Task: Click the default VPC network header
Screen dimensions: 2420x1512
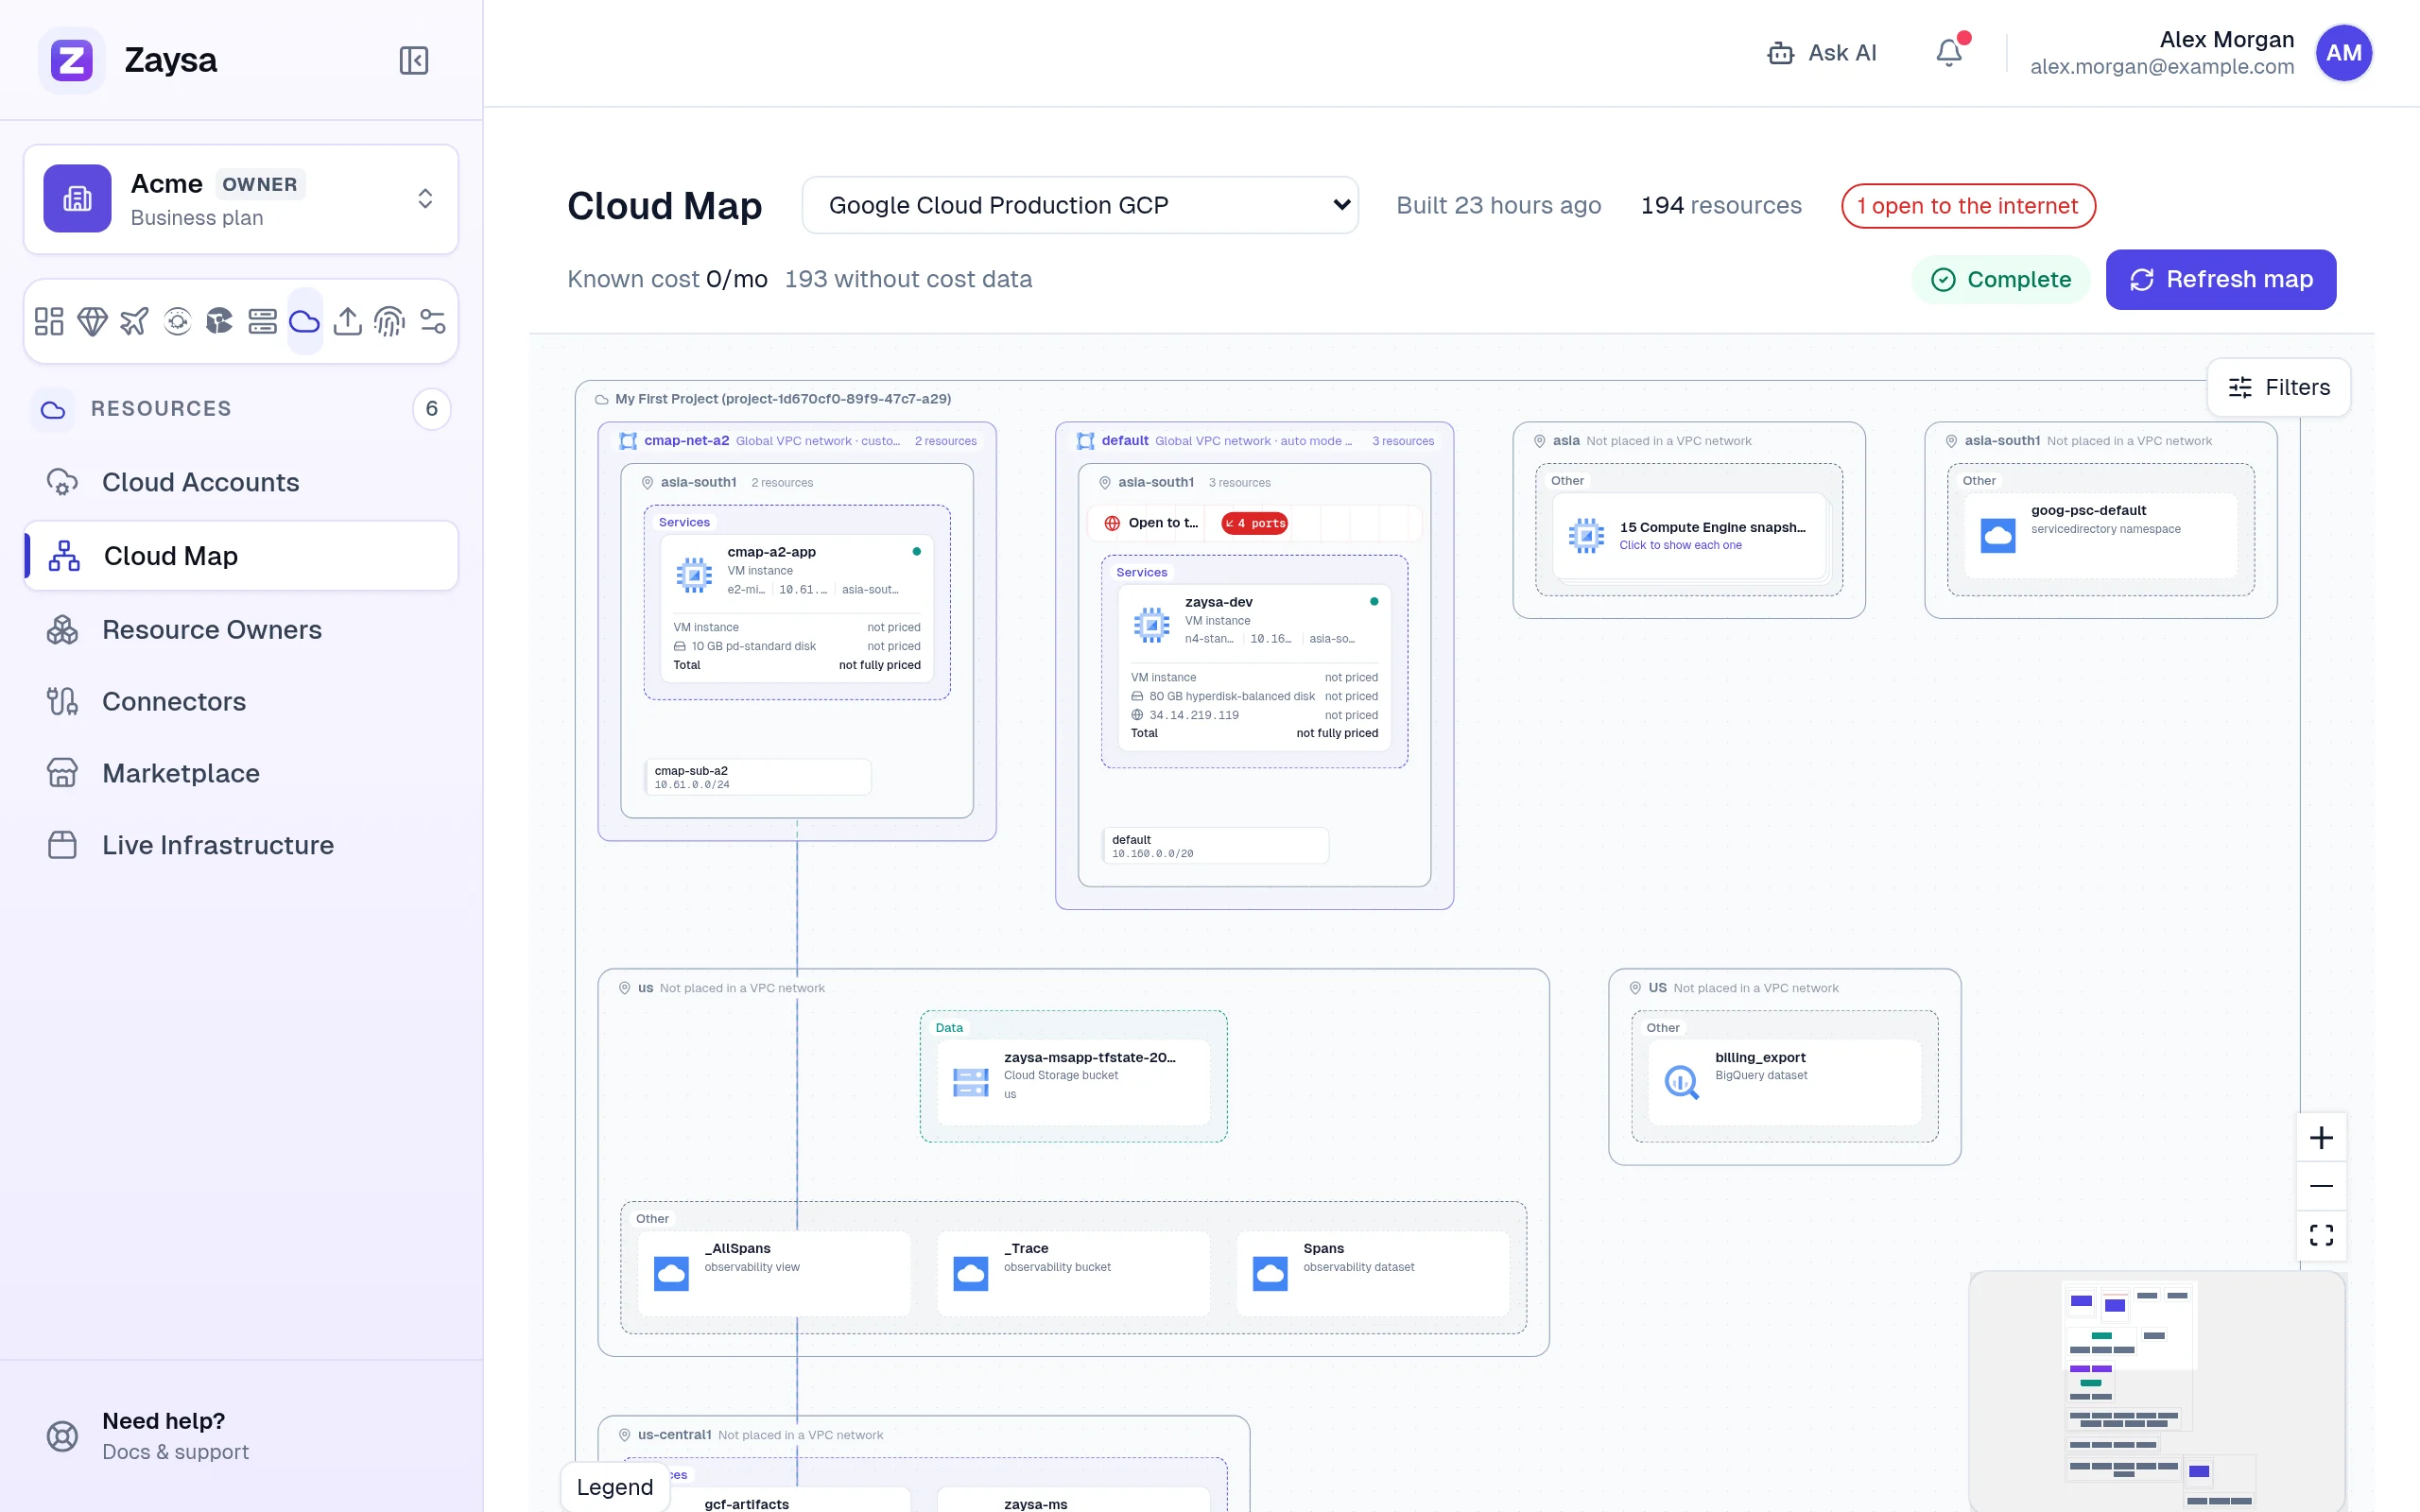Action: pyautogui.click(x=1254, y=441)
